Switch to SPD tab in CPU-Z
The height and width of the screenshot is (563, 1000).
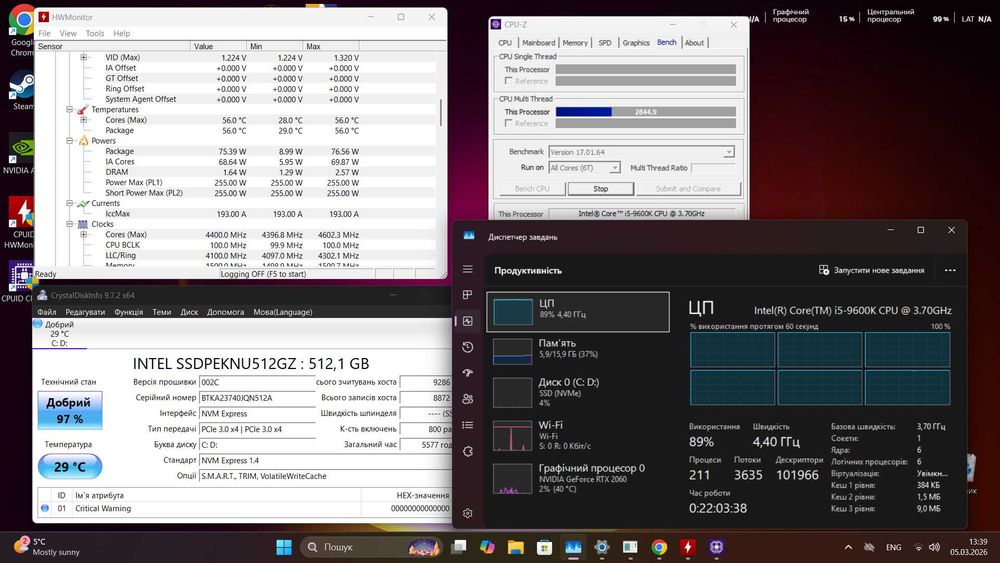605,43
